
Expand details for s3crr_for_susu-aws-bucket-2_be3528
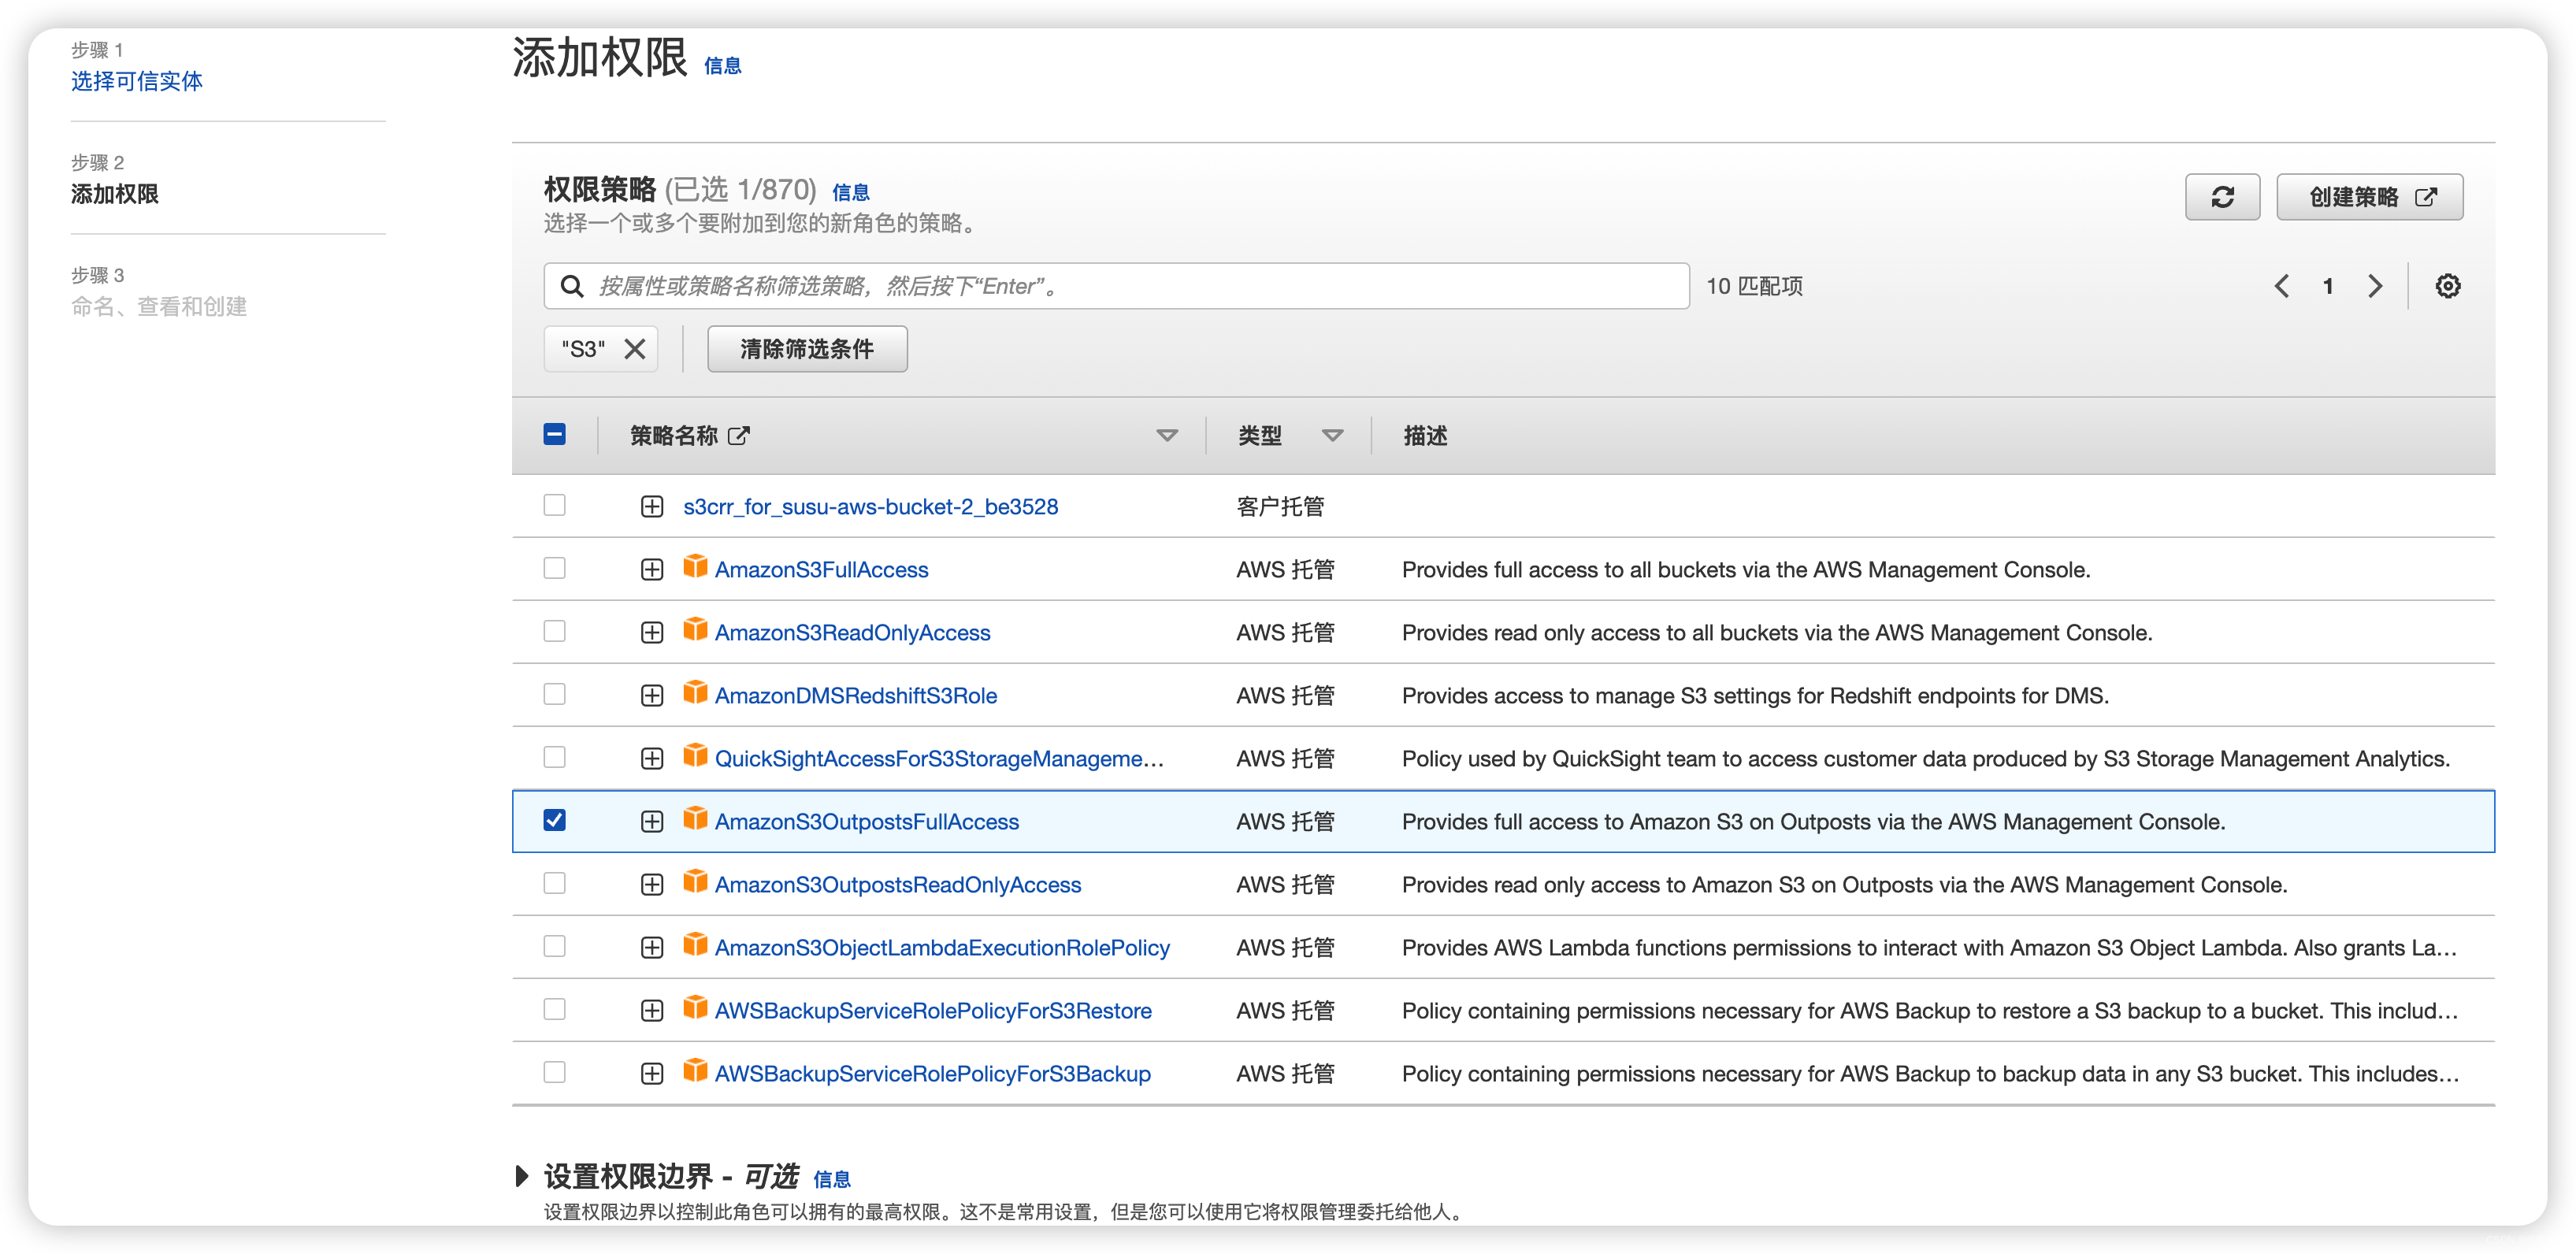(x=652, y=507)
